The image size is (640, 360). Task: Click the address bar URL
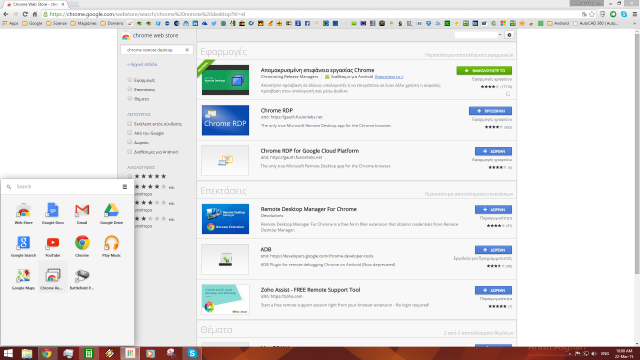pyautogui.click(x=147, y=14)
